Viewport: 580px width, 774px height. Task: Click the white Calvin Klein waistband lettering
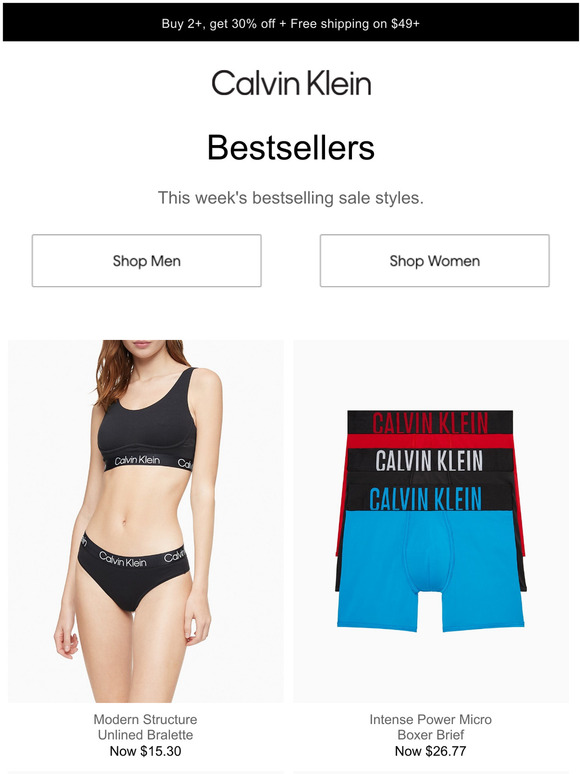(x=428, y=461)
